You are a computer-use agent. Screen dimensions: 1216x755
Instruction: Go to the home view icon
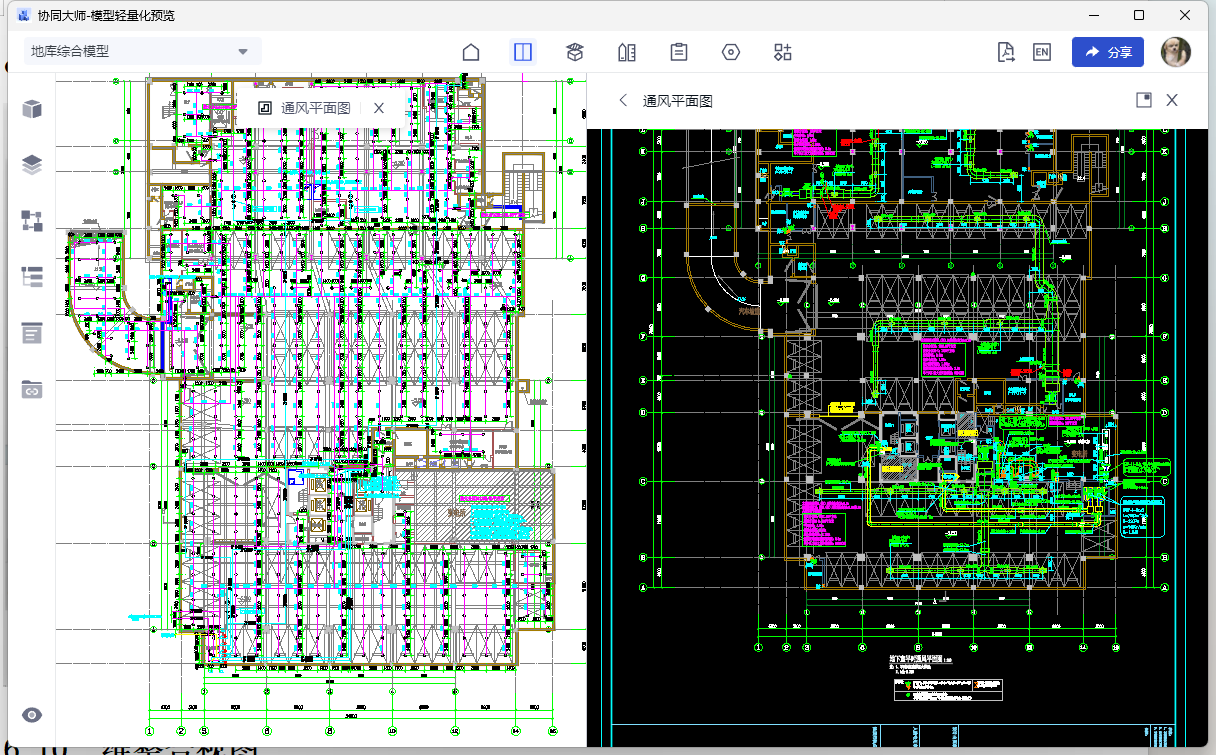(x=471, y=53)
